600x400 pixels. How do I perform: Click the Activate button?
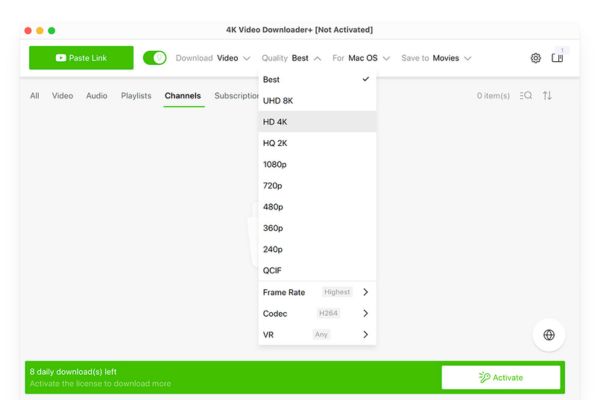point(501,377)
